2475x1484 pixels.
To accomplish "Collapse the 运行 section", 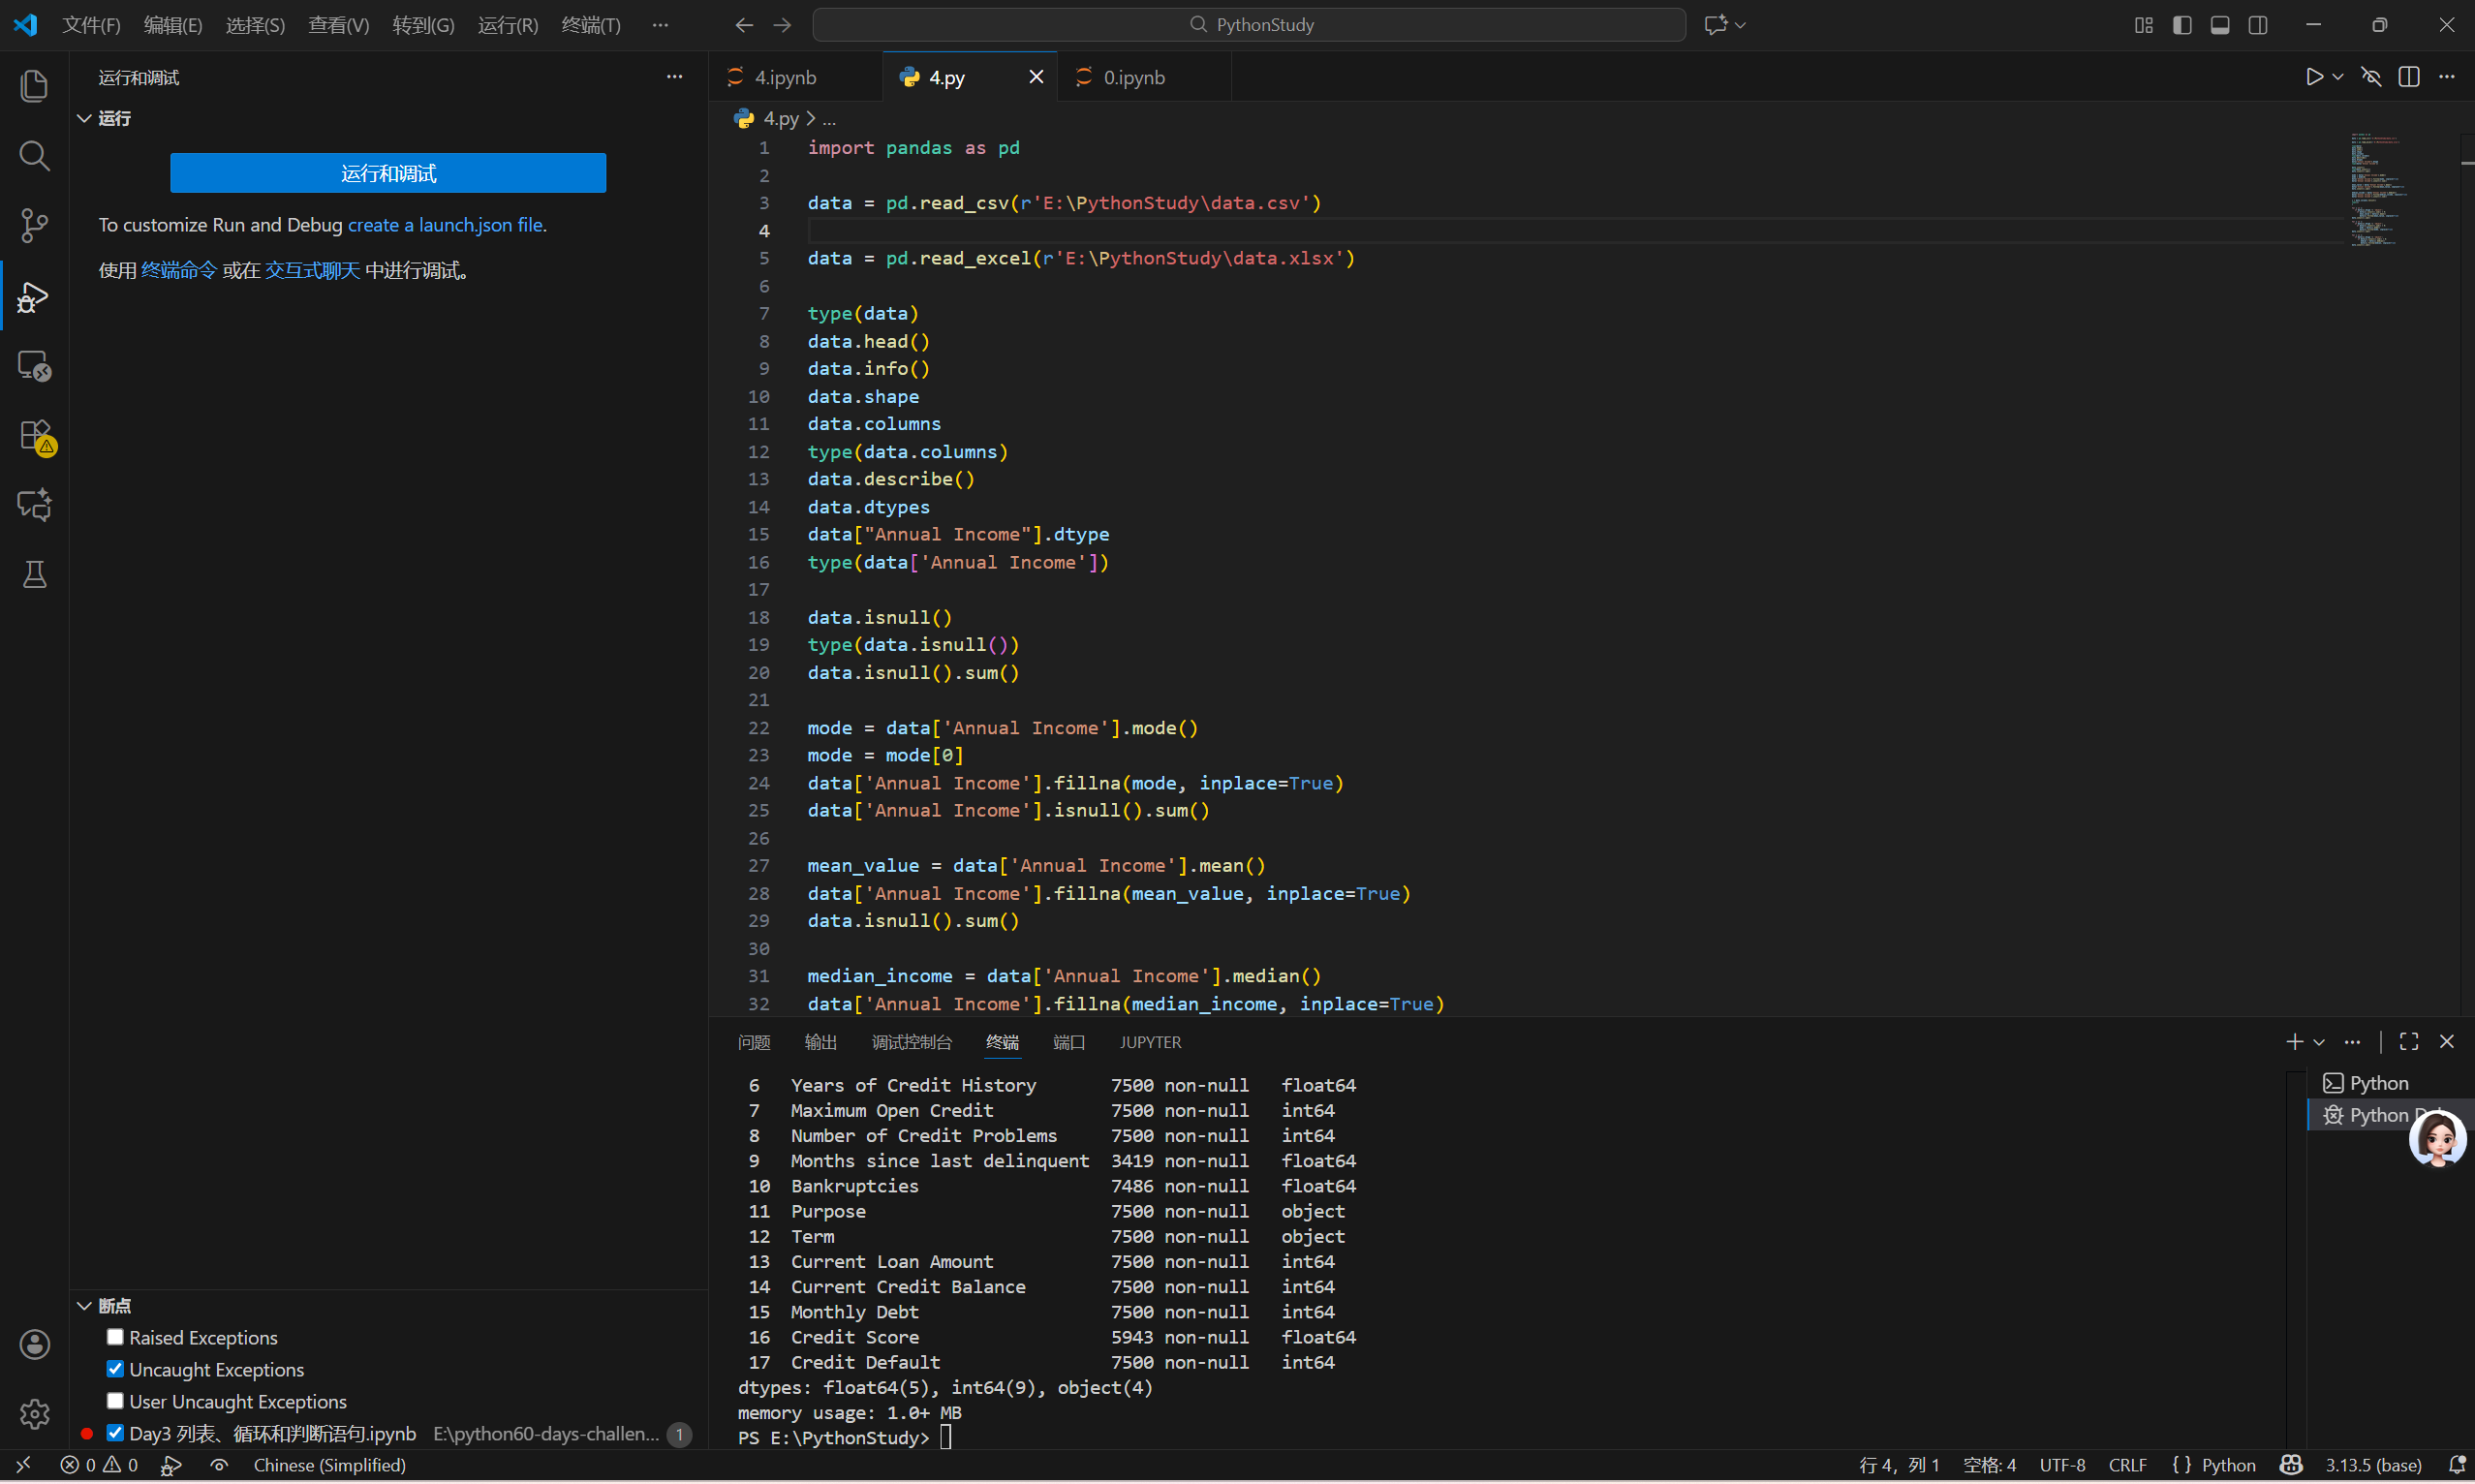I will click(x=84, y=117).
